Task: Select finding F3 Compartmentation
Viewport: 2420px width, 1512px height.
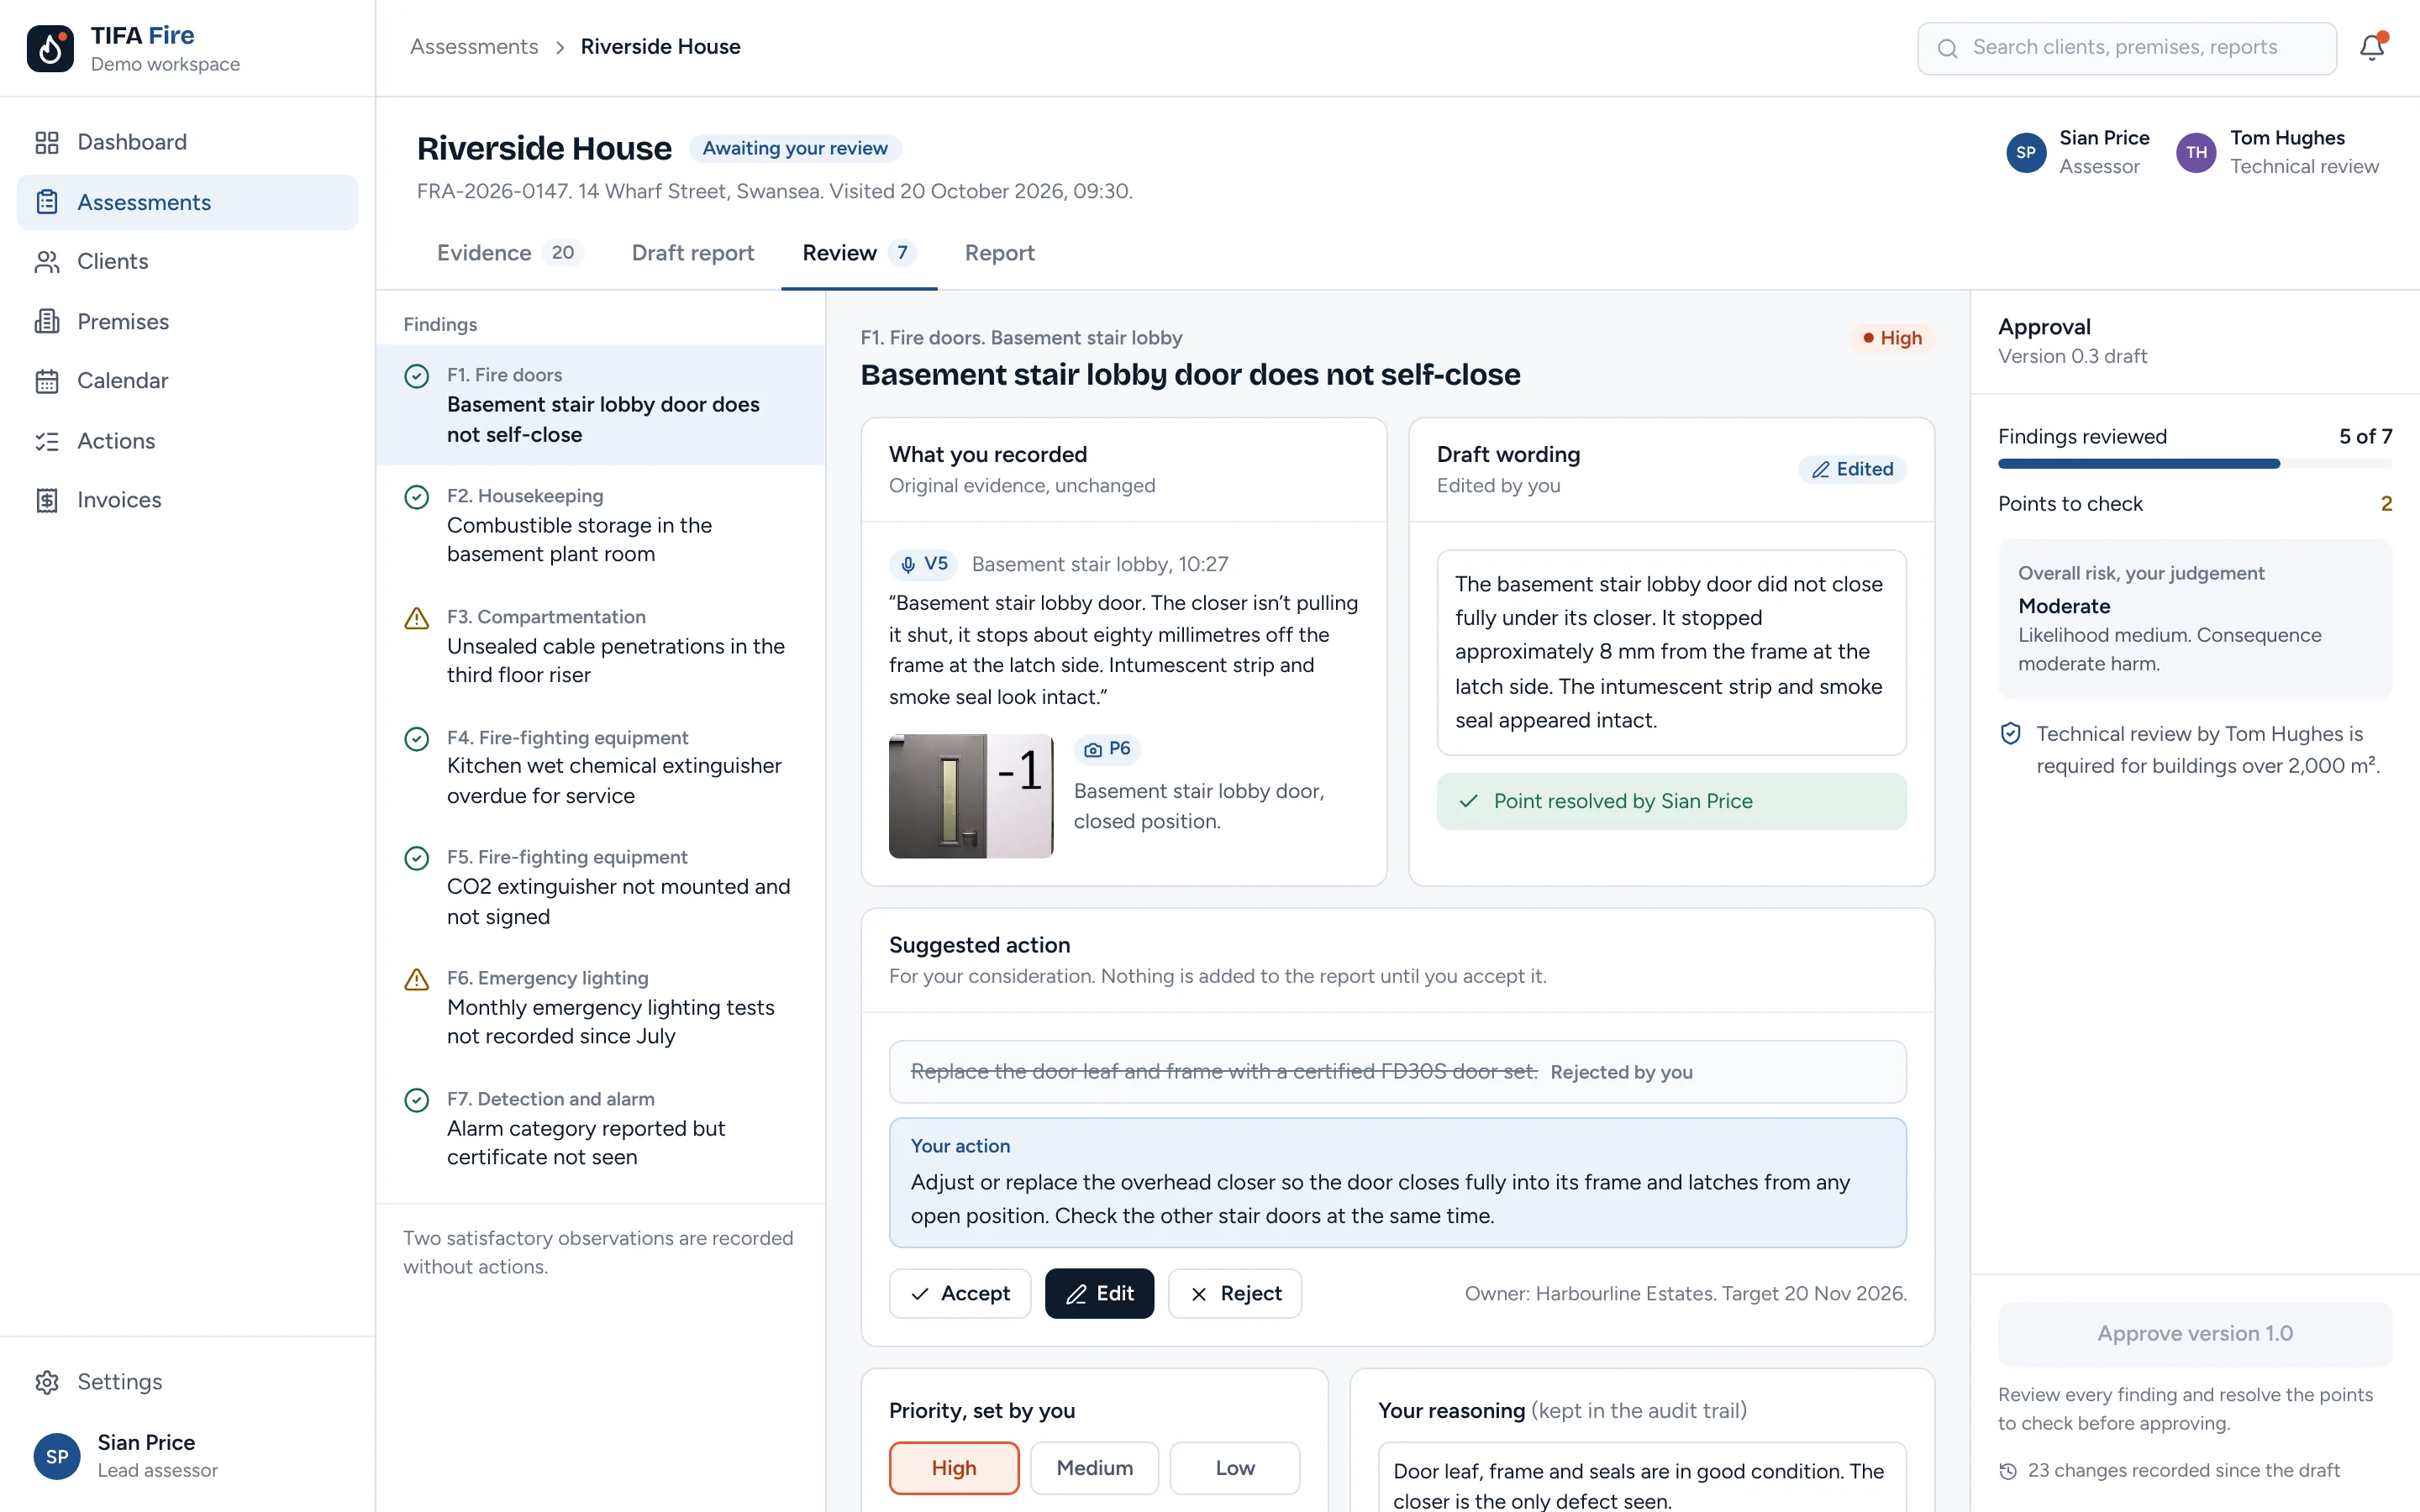Action: pyautogui.click(x=600, y=646)
